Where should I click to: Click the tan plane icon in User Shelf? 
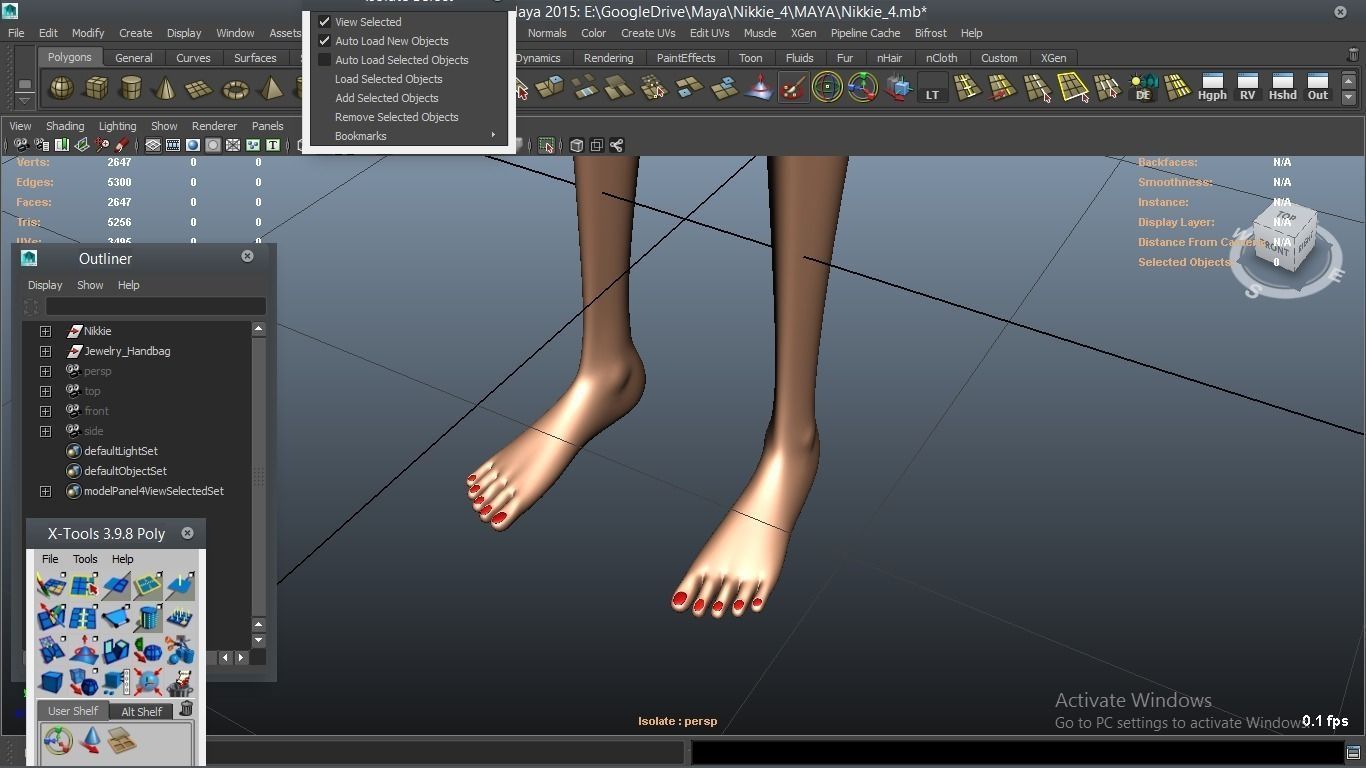(122, 741)
